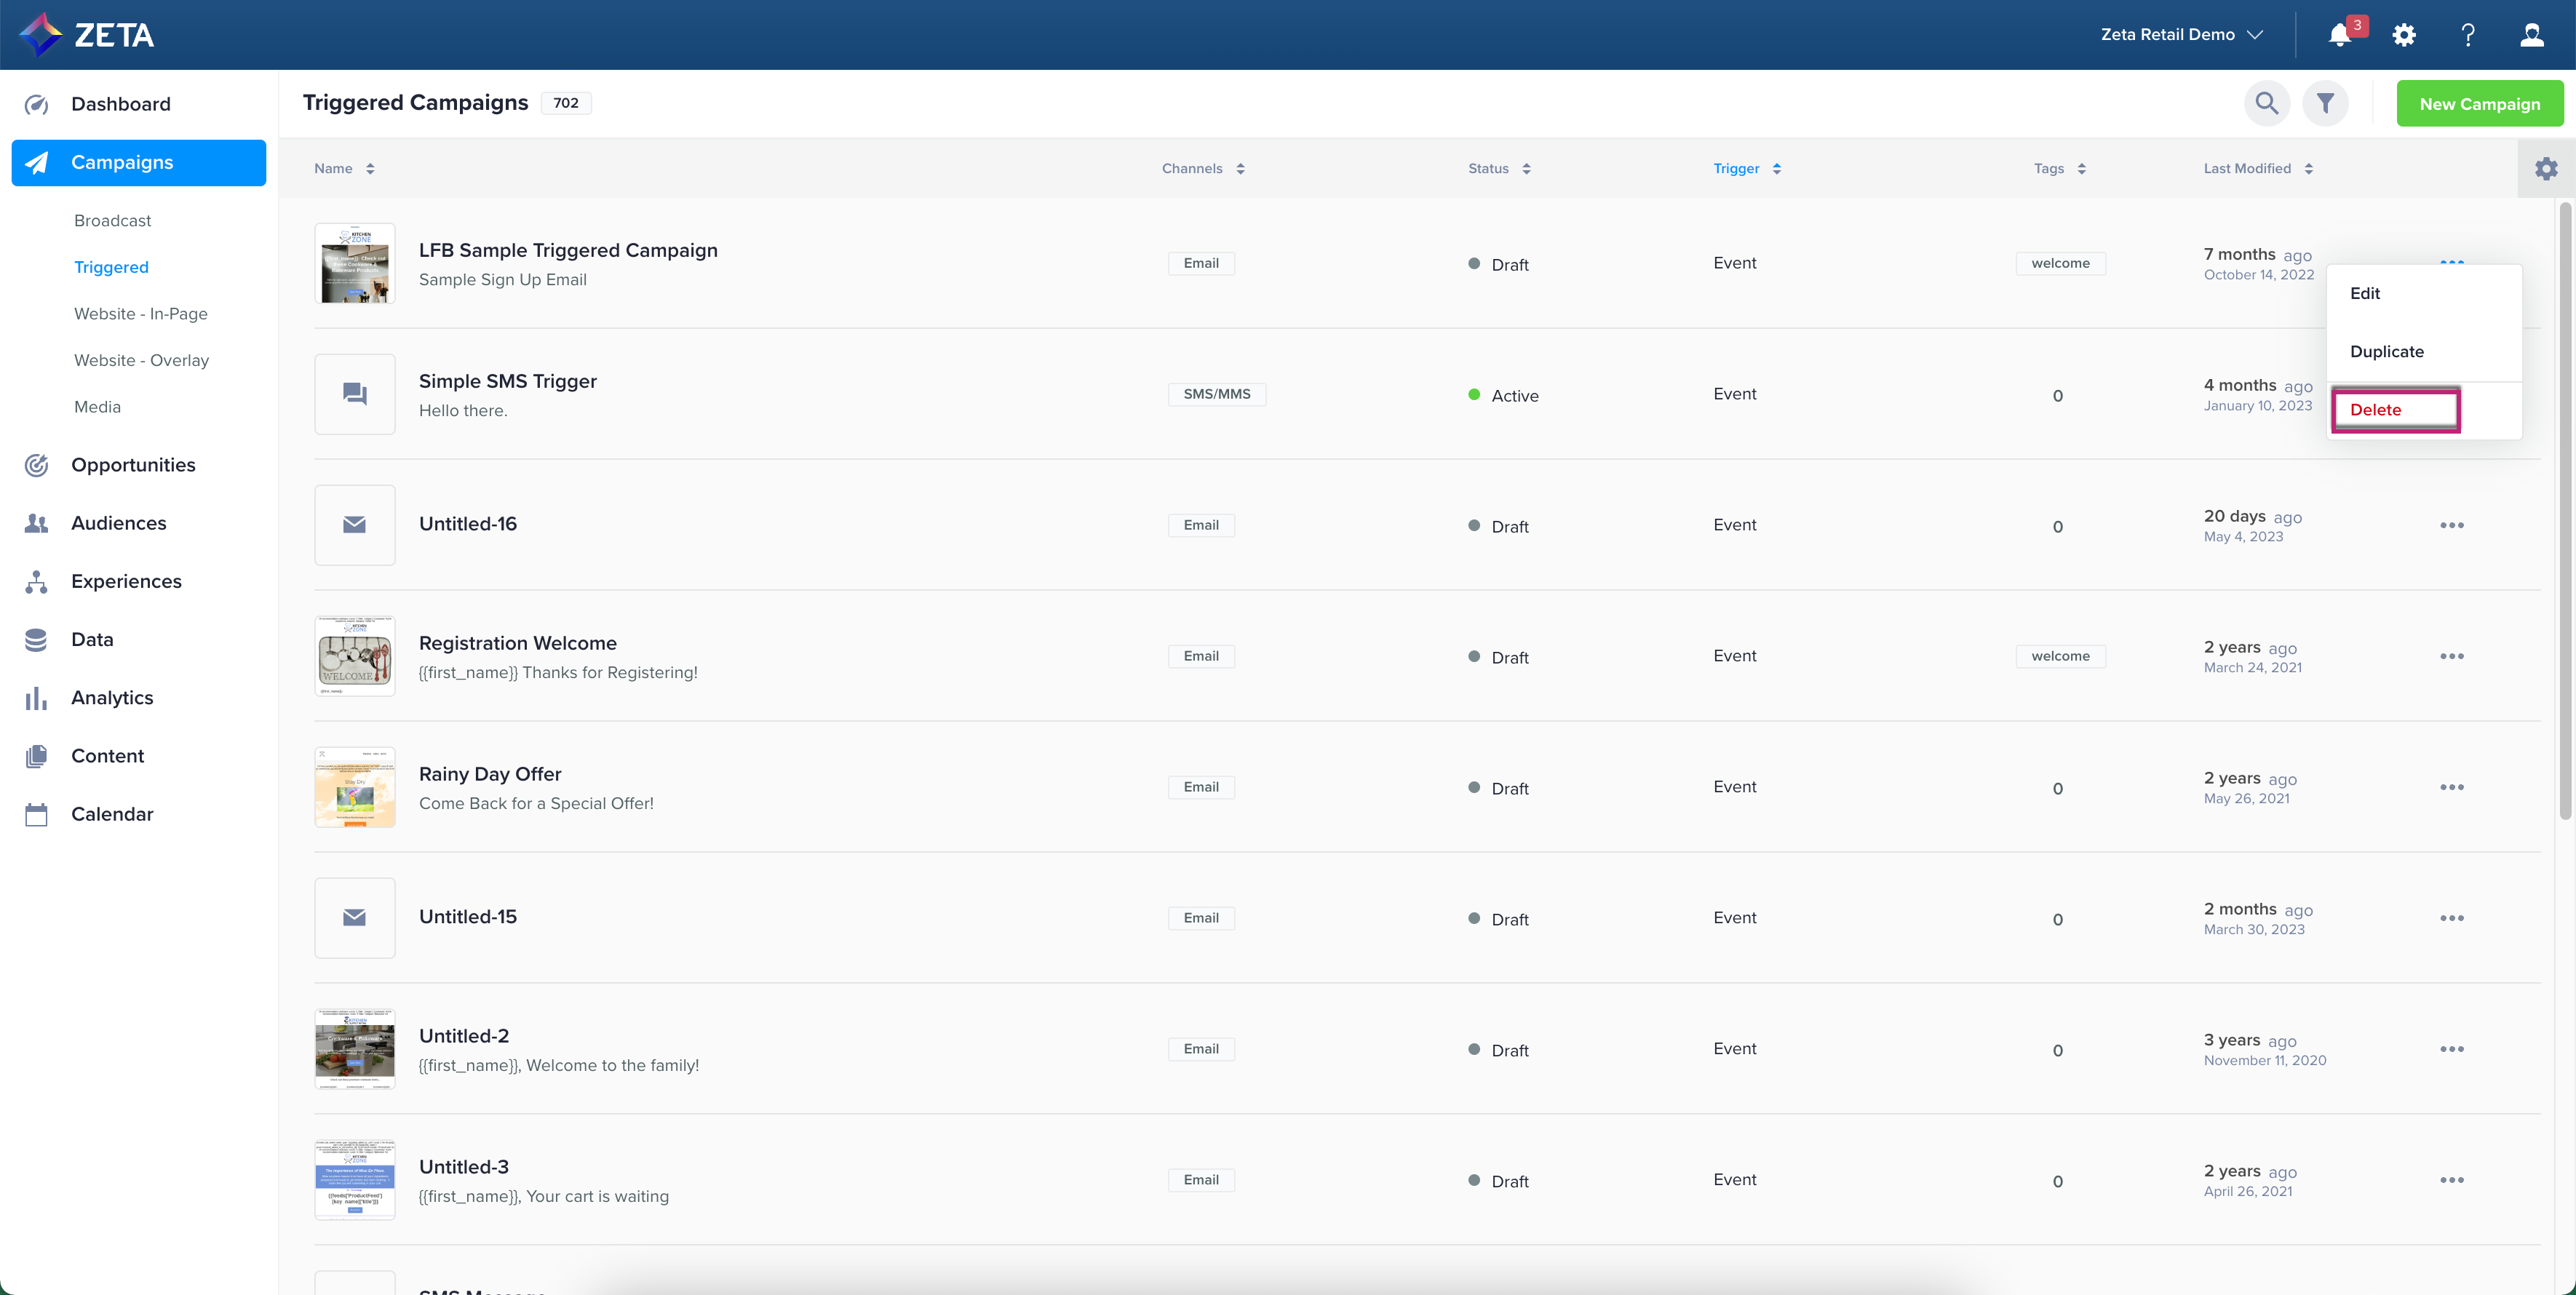Choose Duplicate in the context menu
2576x1295 pixels.
(2386, 352)
